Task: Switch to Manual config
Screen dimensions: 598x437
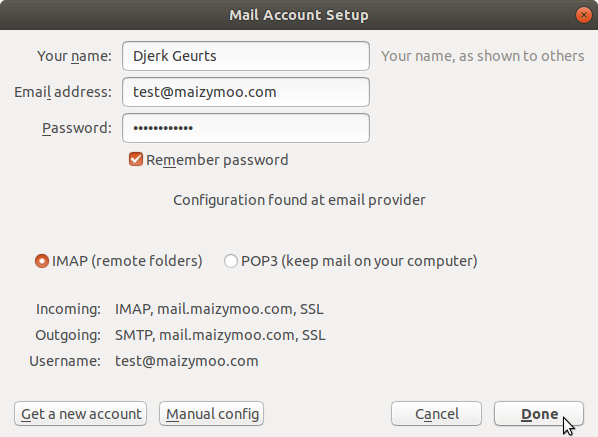Action: point(211,414)
